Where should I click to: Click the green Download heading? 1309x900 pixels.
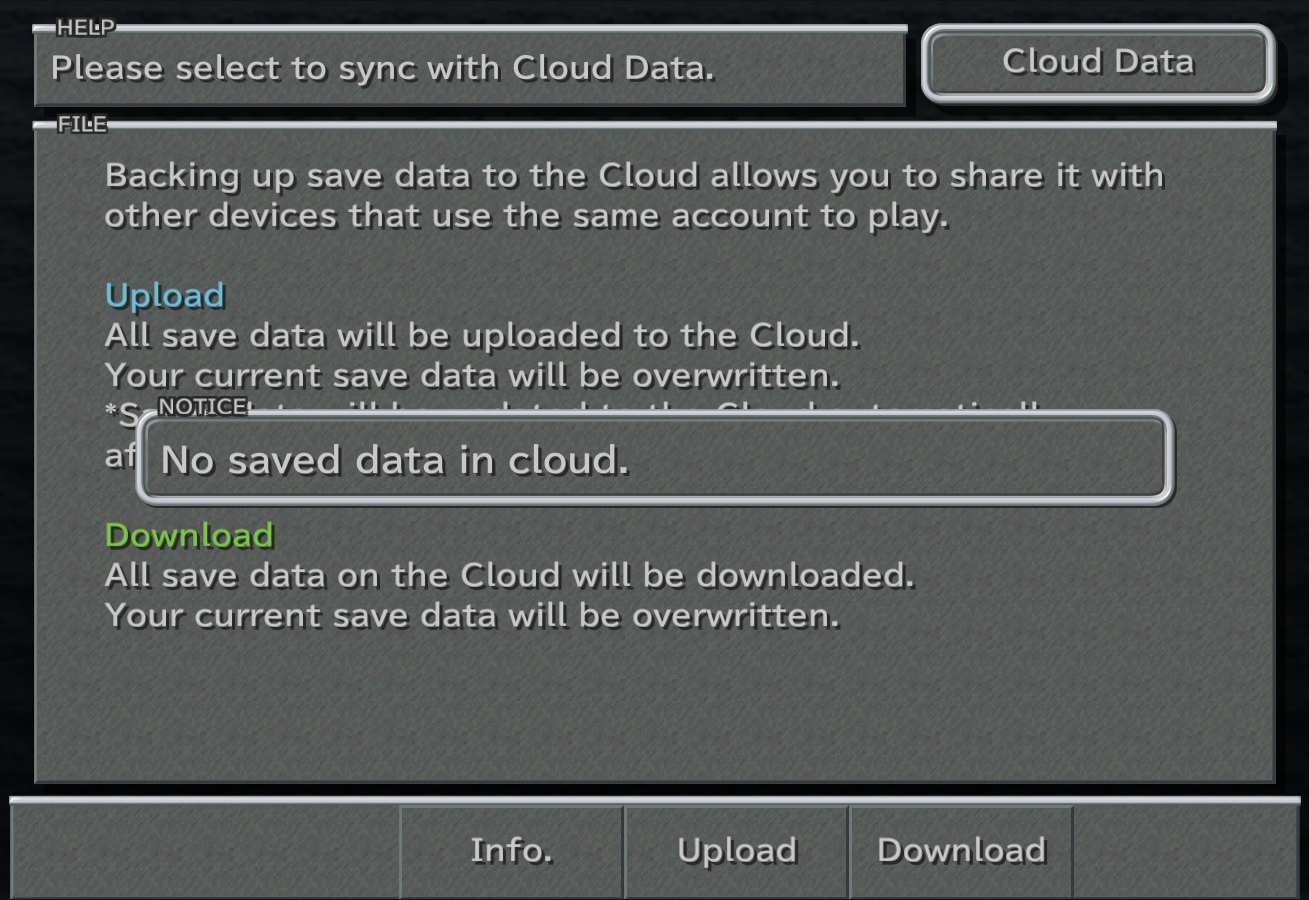(x=189, y=535)
